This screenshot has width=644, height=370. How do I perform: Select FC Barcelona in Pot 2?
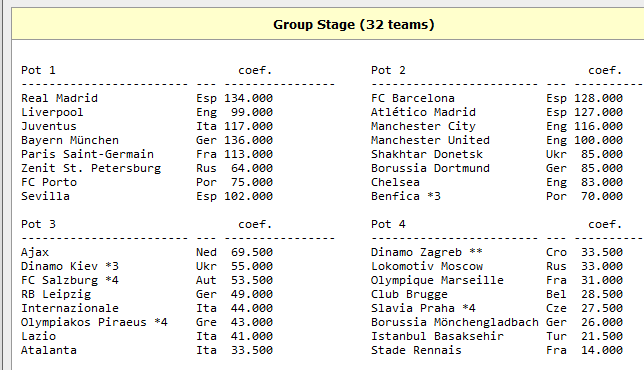click(x=413, y=98)
